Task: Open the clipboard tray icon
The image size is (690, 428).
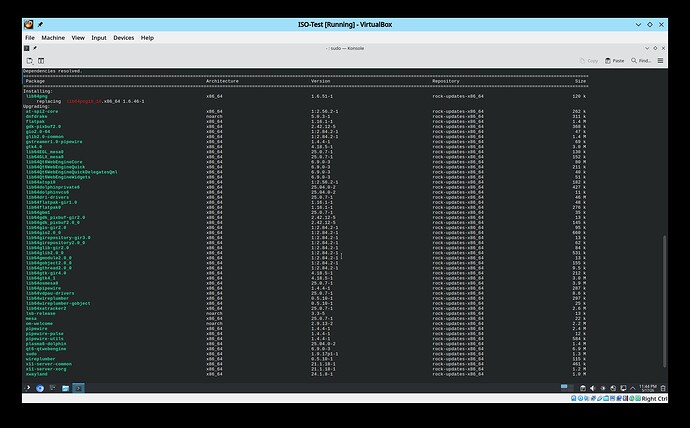Action: pos(583,388)
